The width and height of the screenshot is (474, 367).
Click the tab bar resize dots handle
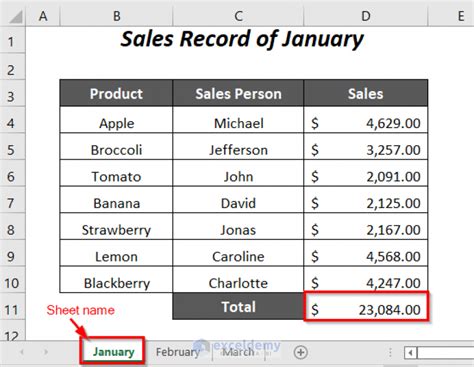390,352
